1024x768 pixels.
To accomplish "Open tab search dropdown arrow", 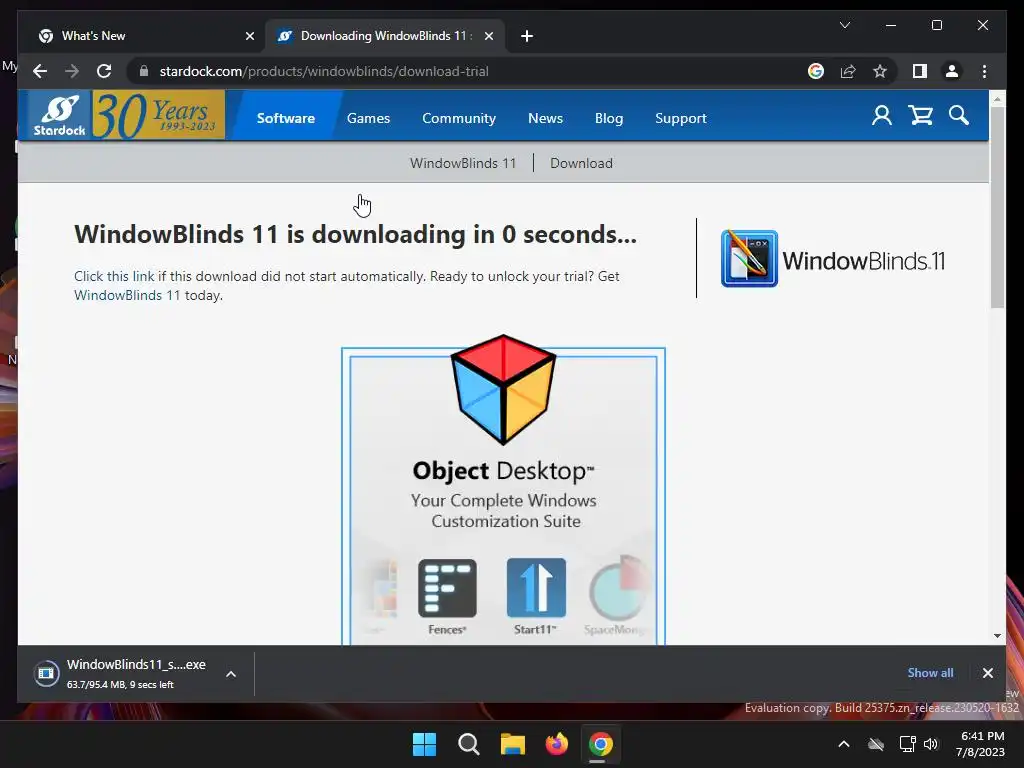I will point(844,25).
